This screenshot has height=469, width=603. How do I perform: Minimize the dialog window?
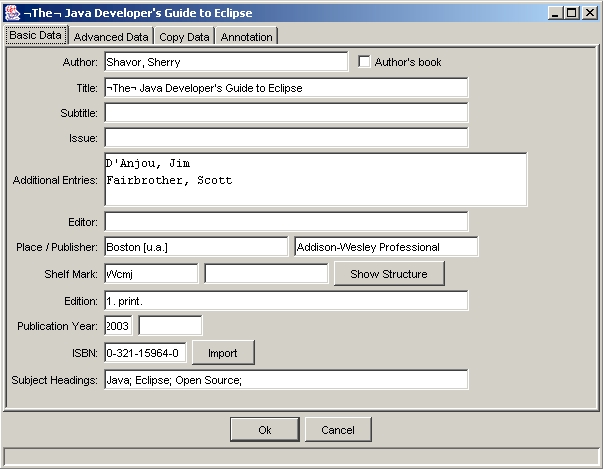tap(555, 13)
